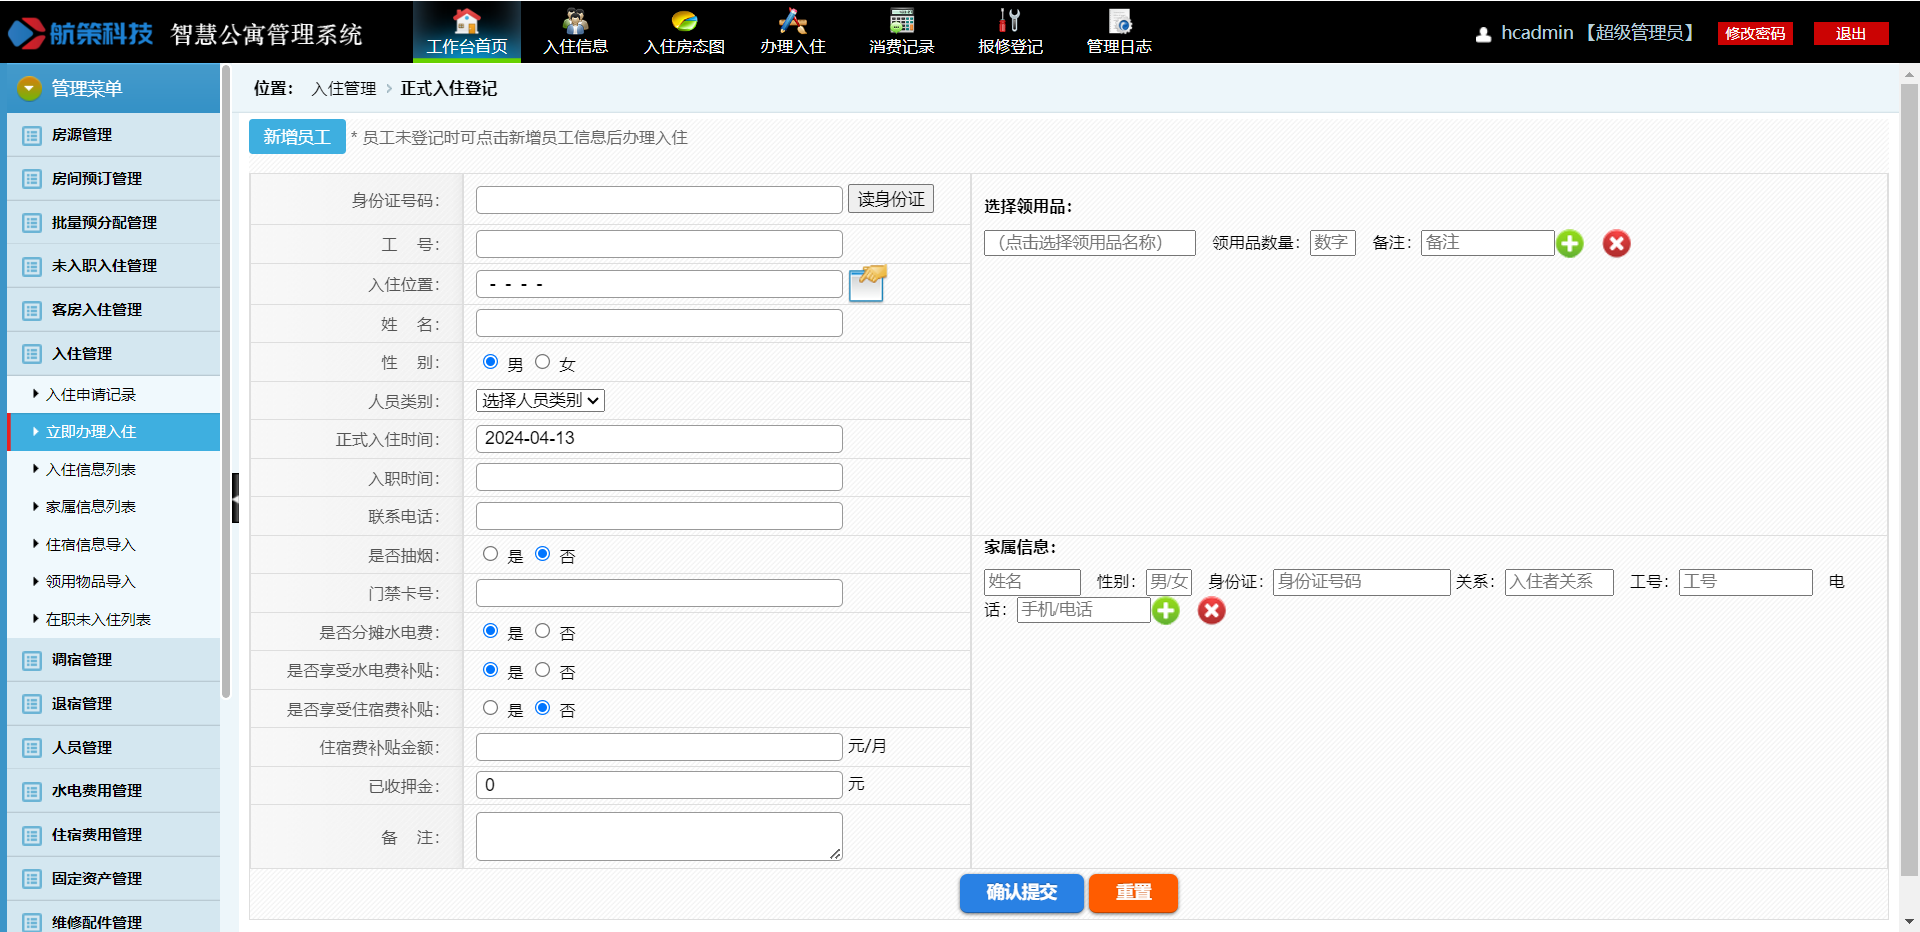Choose 否 for 是否分摊水电费
Viewport: 1920px width, 932px height.
click(543, 631)
